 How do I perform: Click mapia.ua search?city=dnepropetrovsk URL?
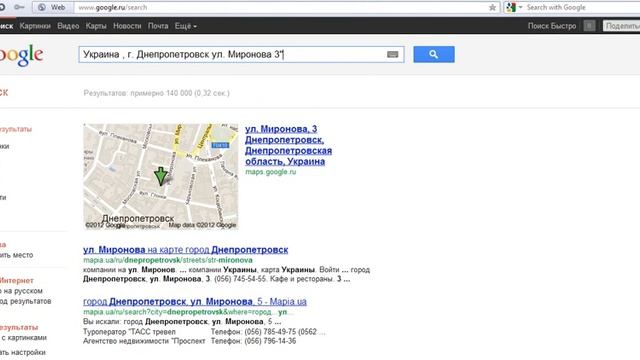click(x=188, y=312)
